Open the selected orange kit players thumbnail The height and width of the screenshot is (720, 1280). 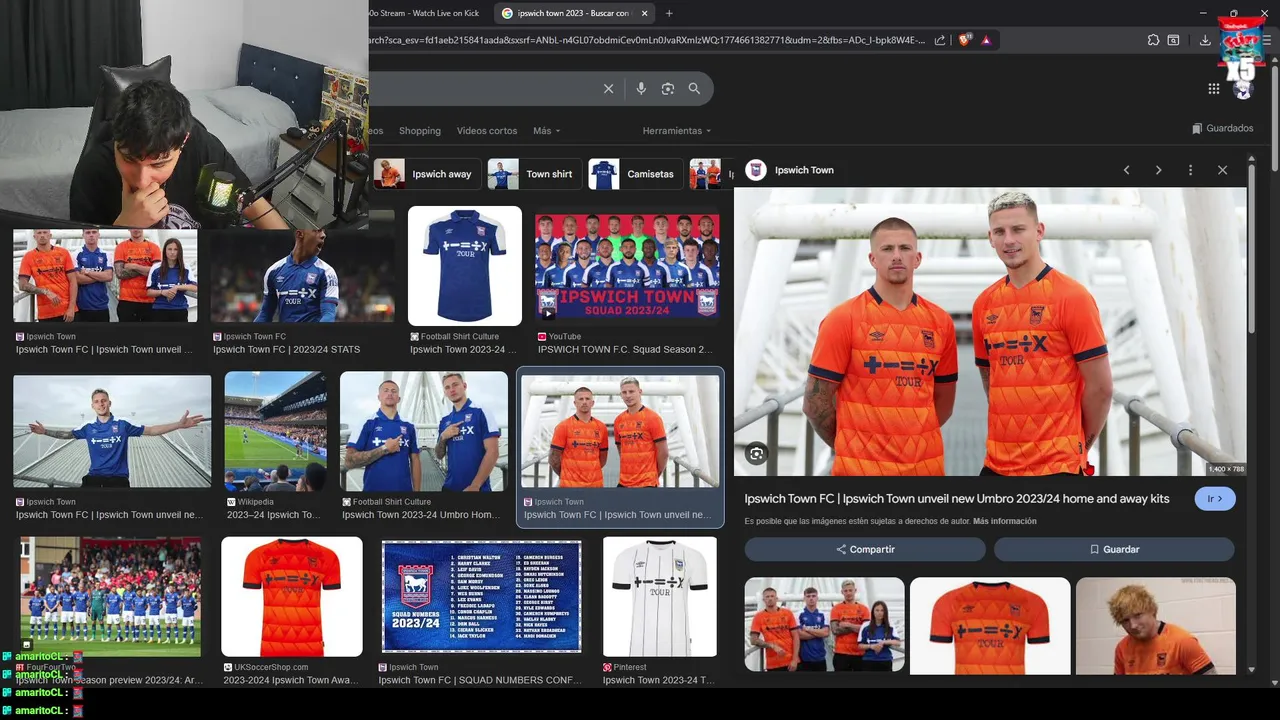coord(620,431)
